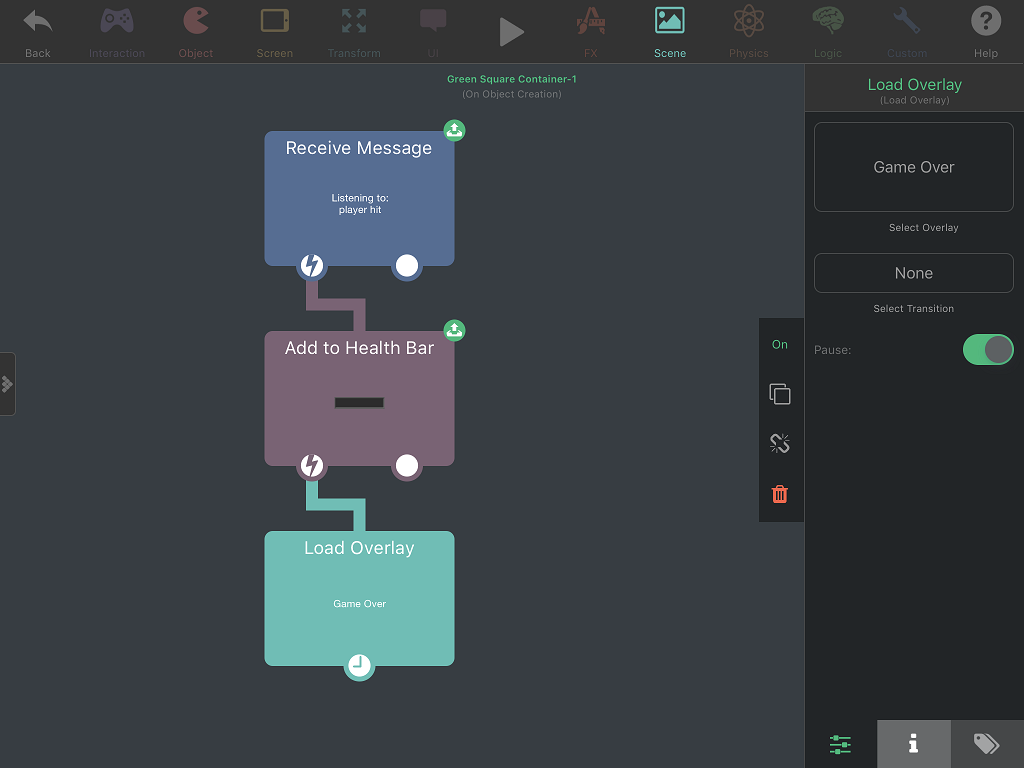Click the upload badge on Add to Health Bar
The height and width of the screenshot is (768, 1024).
(x=455, y=330)
